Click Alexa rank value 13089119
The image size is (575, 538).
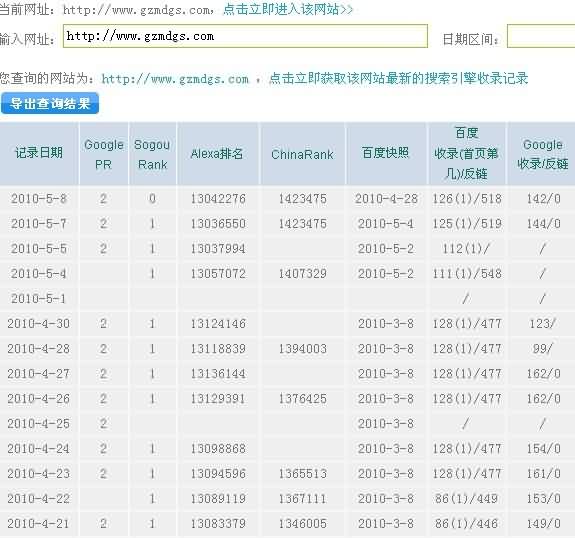pos(218,498)
